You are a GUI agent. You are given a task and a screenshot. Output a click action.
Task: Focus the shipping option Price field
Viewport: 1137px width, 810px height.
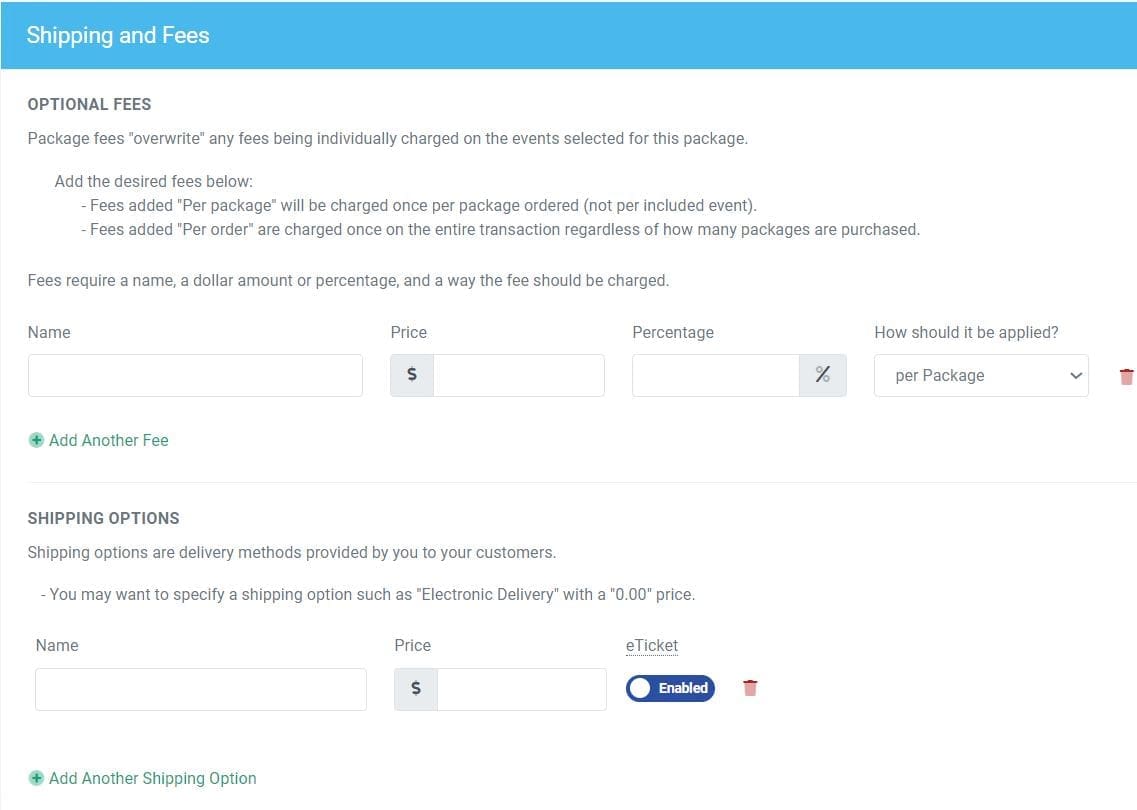(521, 689)
